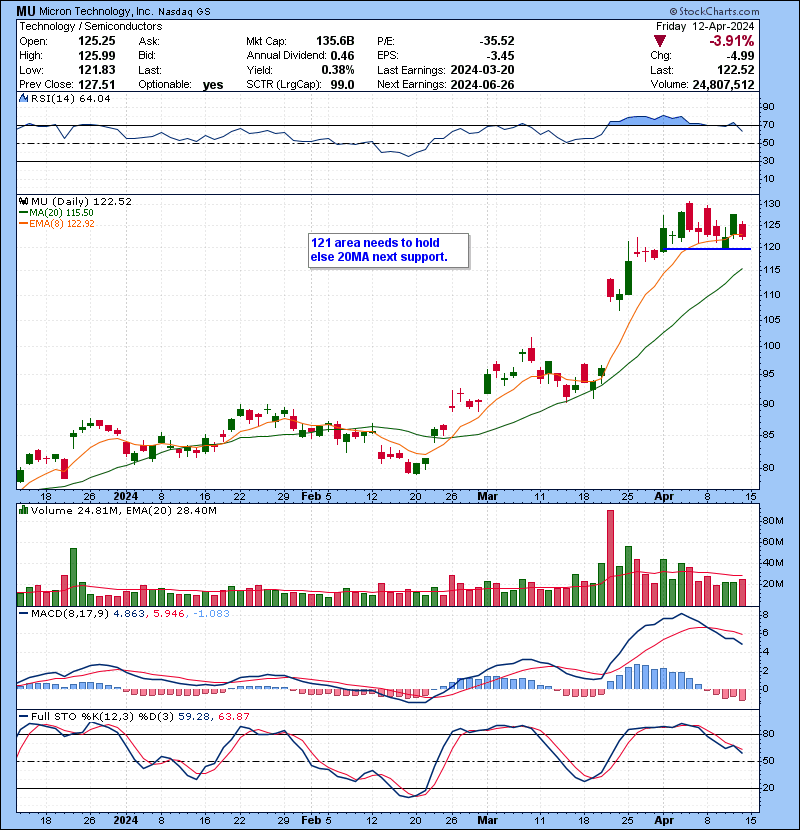Click the volume bars icon beside Volume label
Image resolution: width=800 pixels, height=830 pixels.
[x=23, y=510]
